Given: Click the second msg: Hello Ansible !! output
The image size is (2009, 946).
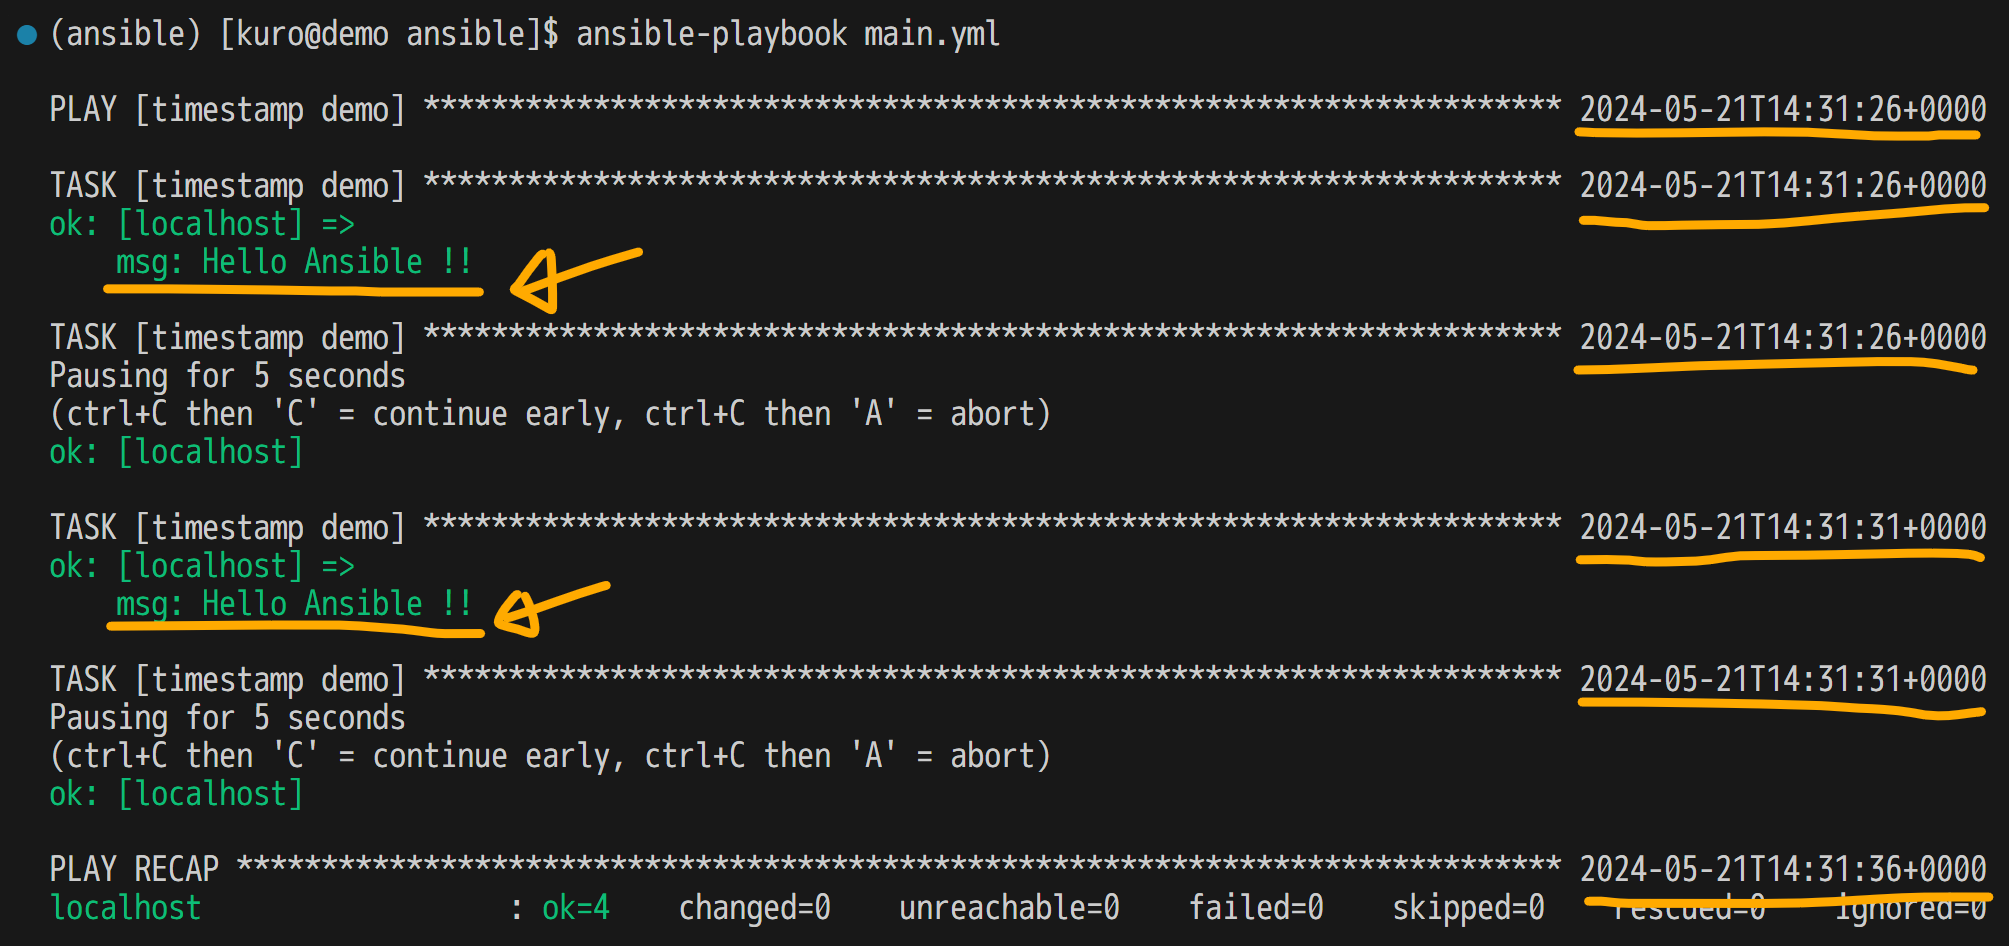Looking at the screenshot, I should pos(293,604).
